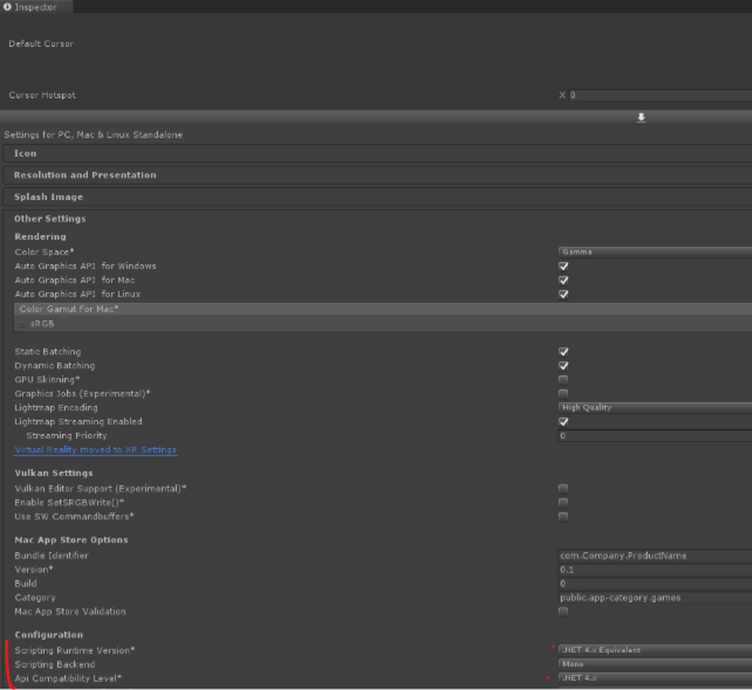Collapse the Other Settings section
This screenshot has width=752, height=690.
pyautogui.click(x=50, y=218)
